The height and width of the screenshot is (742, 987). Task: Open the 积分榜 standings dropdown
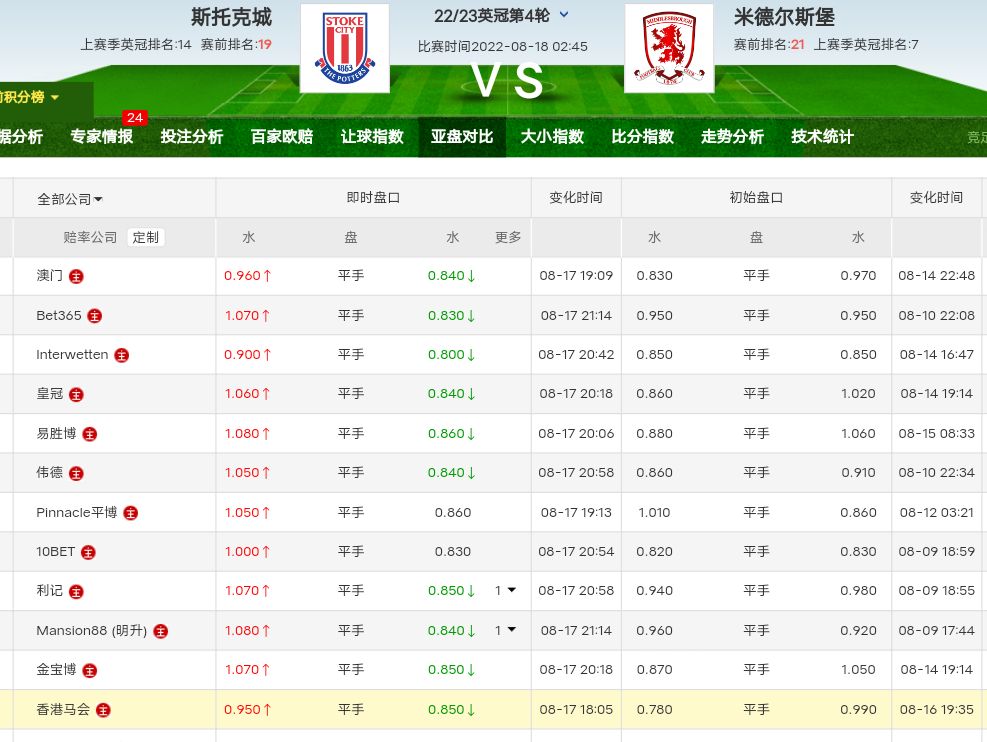click(x=30, y=97)
